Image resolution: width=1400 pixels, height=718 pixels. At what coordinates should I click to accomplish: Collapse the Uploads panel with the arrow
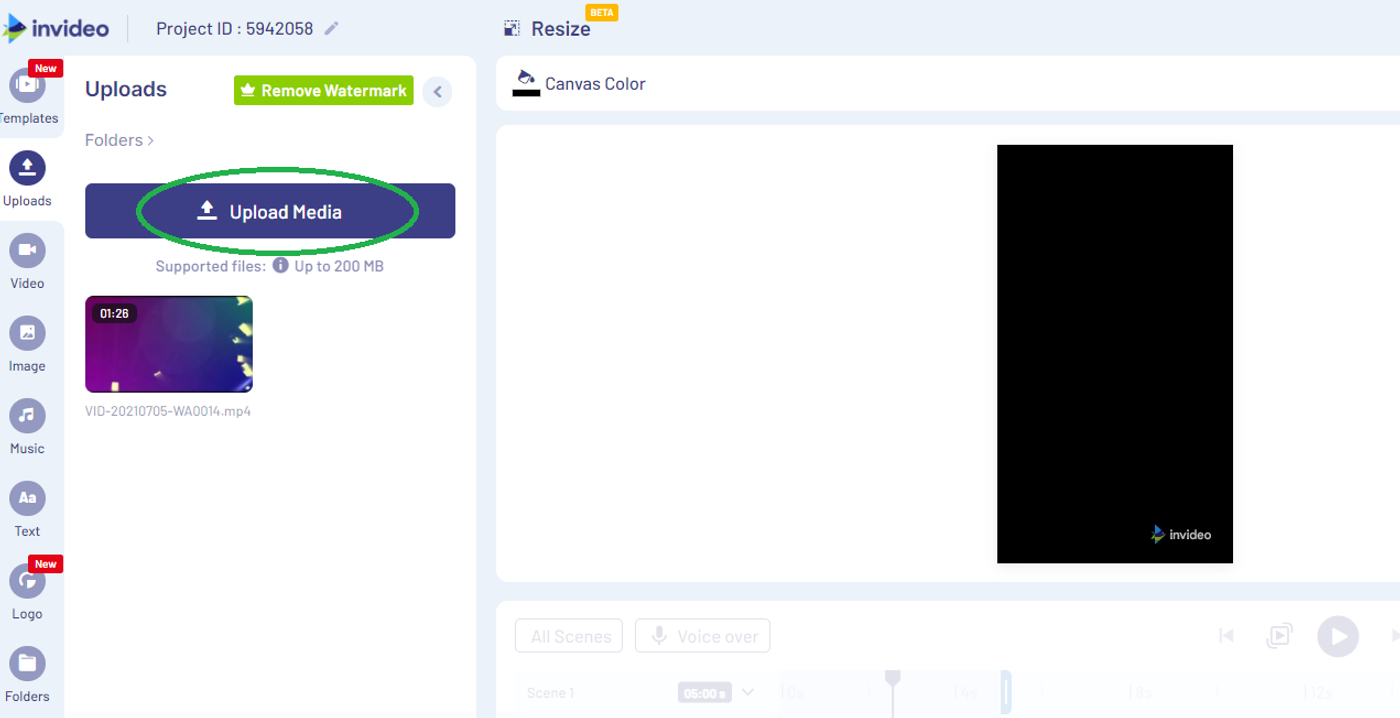pos(437,91)
